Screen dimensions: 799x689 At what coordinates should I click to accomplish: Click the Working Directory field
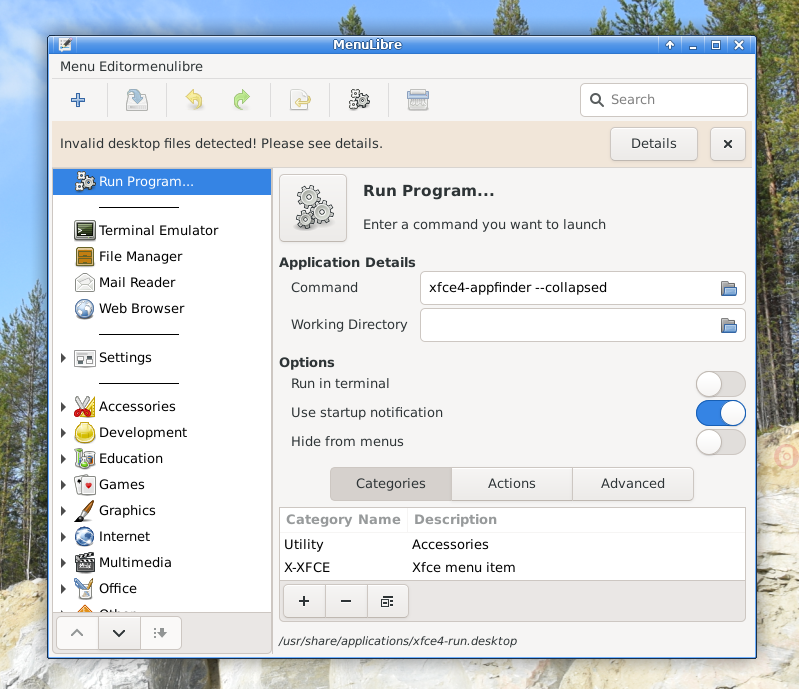tap(582, 325)
